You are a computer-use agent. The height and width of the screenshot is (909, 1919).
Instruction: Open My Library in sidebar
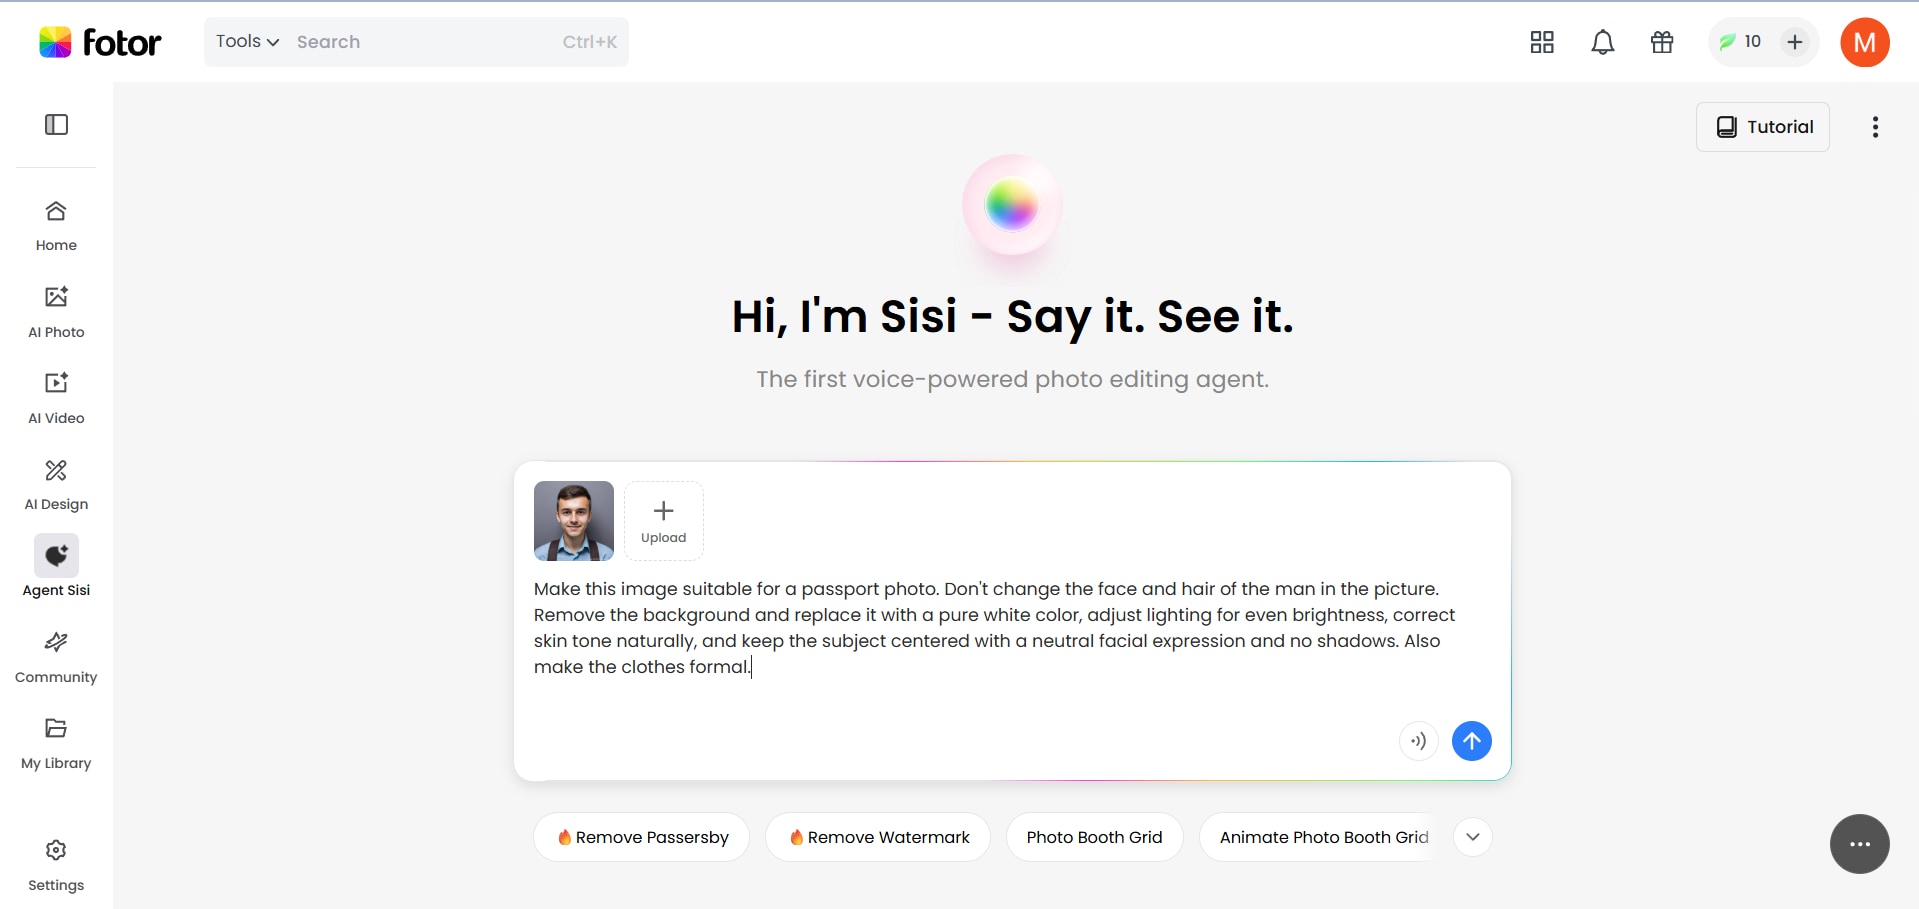point(56,742)
